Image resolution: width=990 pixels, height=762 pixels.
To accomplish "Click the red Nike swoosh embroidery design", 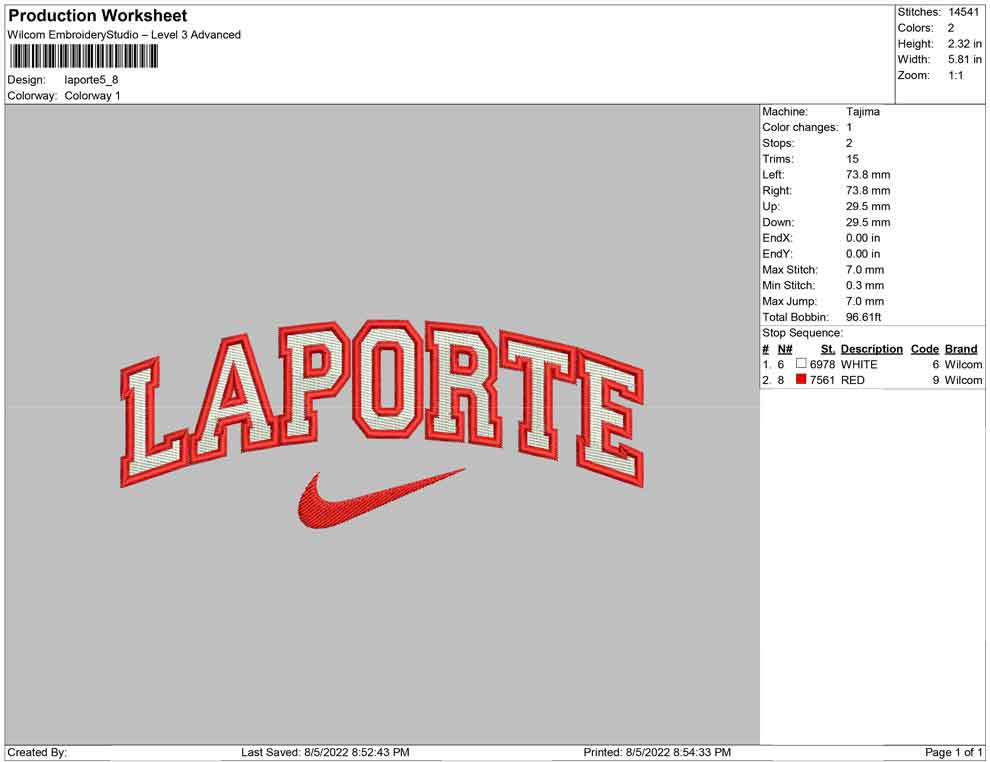I will [x=381, y=498].
